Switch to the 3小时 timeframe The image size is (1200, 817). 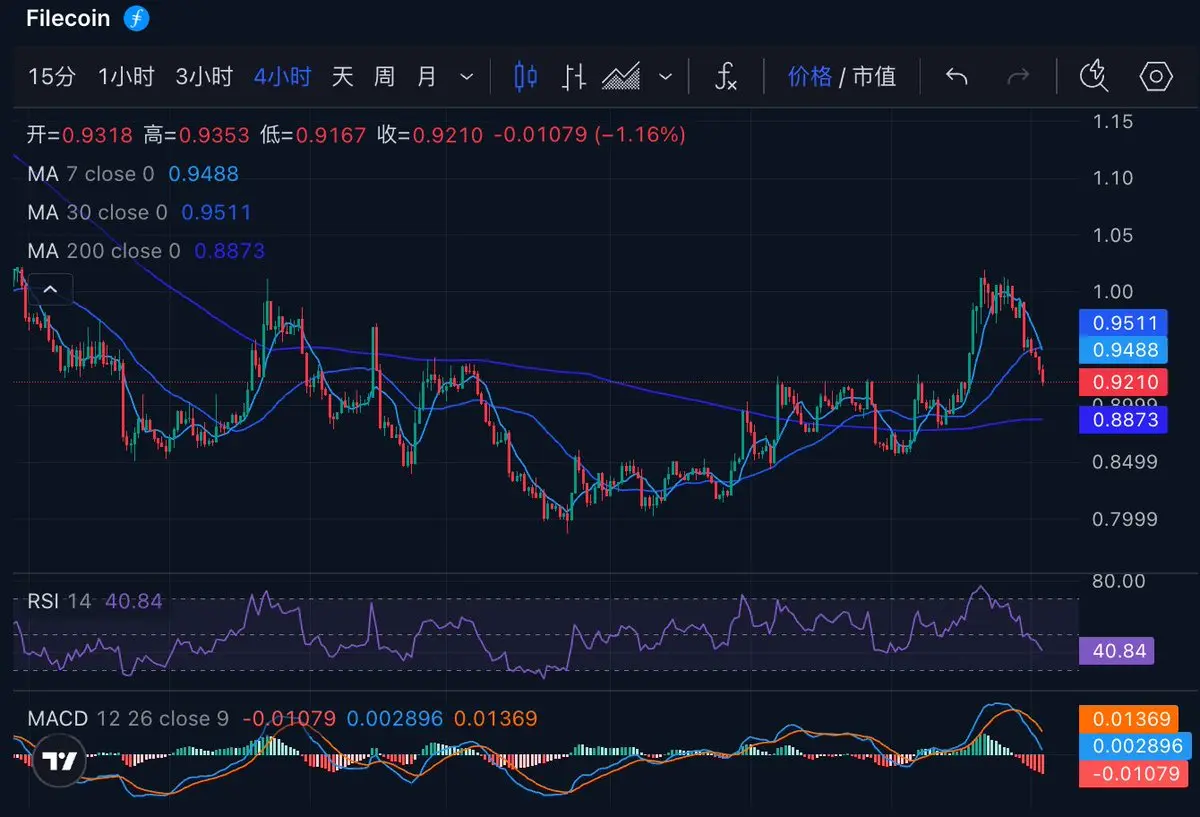(204, 77)
